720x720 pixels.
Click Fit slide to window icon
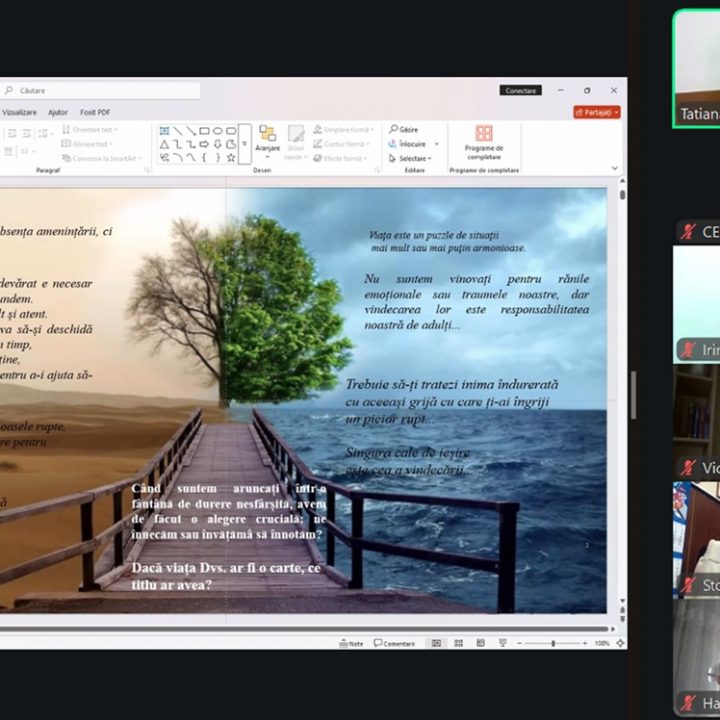point(617,643)
